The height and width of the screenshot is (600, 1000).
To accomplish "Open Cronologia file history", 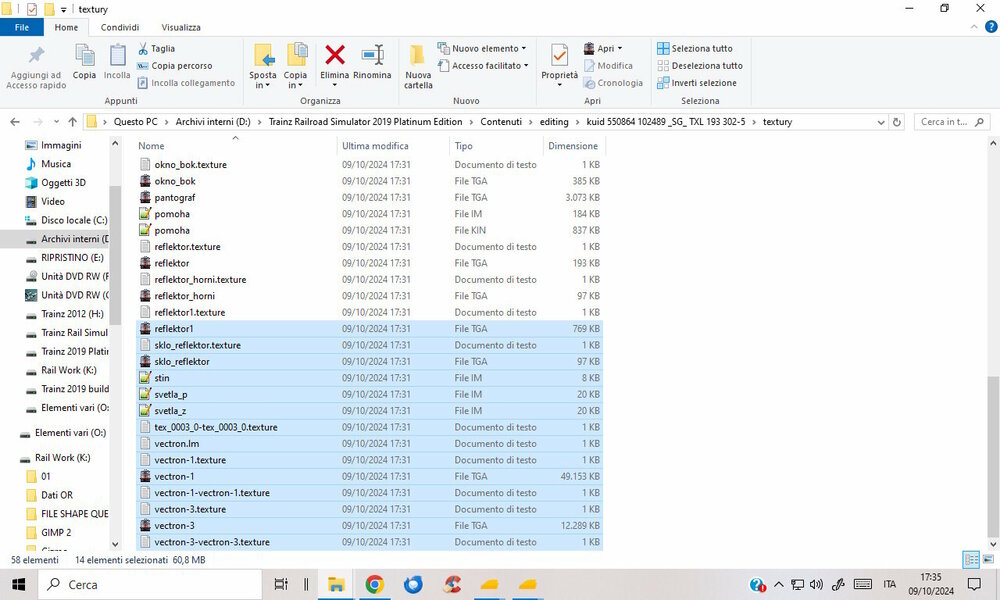I will (613, 83).
